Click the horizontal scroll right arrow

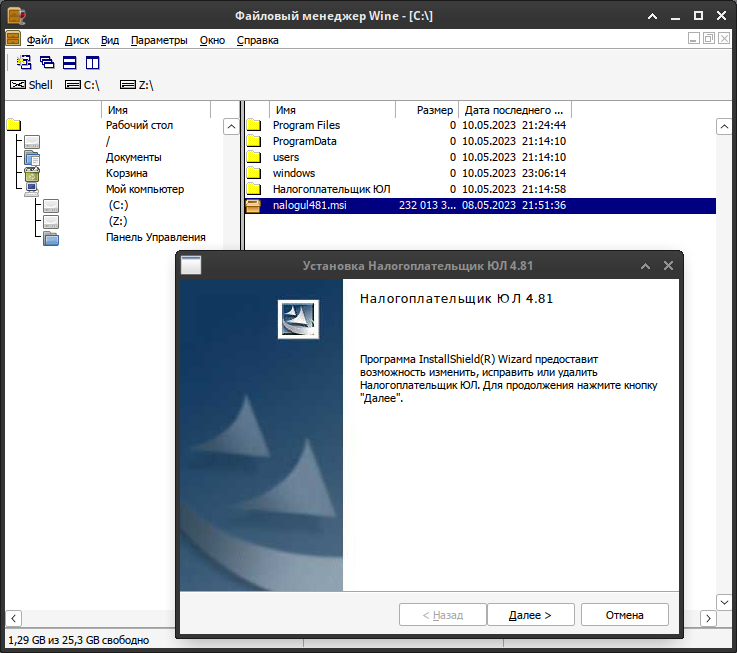708,618
